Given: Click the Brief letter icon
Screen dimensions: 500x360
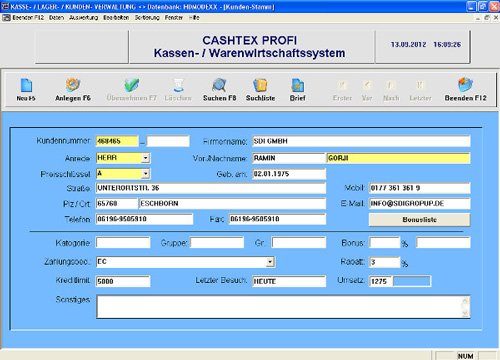Looking at the screenshot, I should 297,85.
